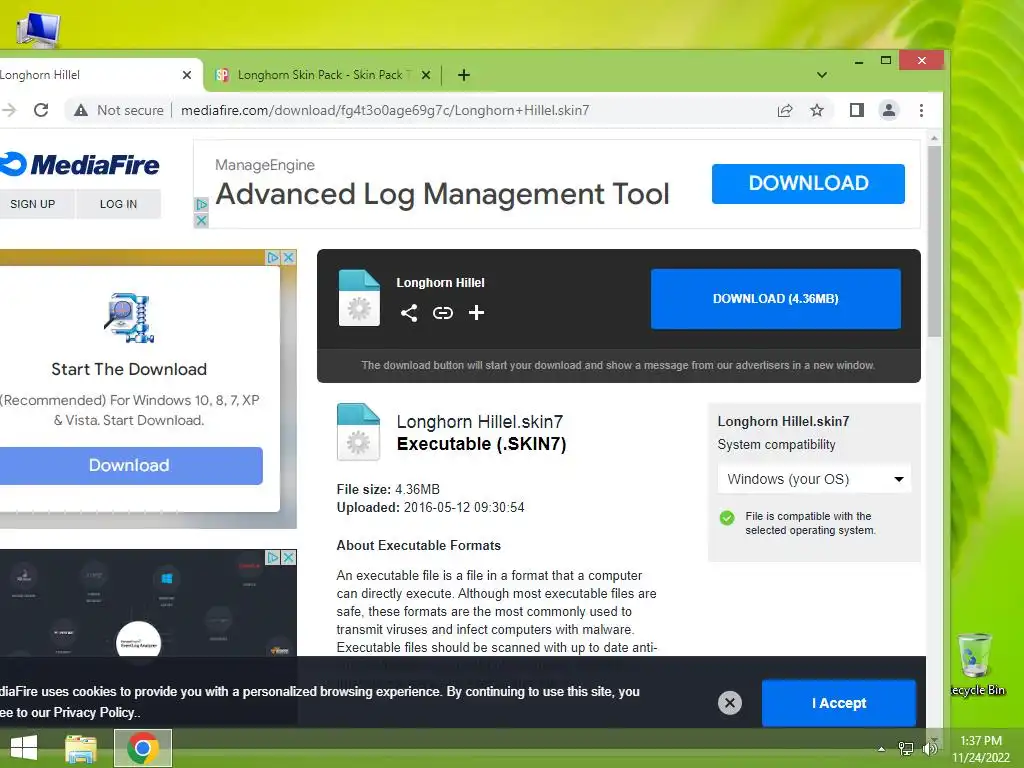
Task: Bookmark this page with the star icon
Action: click(x=816, y=110)
